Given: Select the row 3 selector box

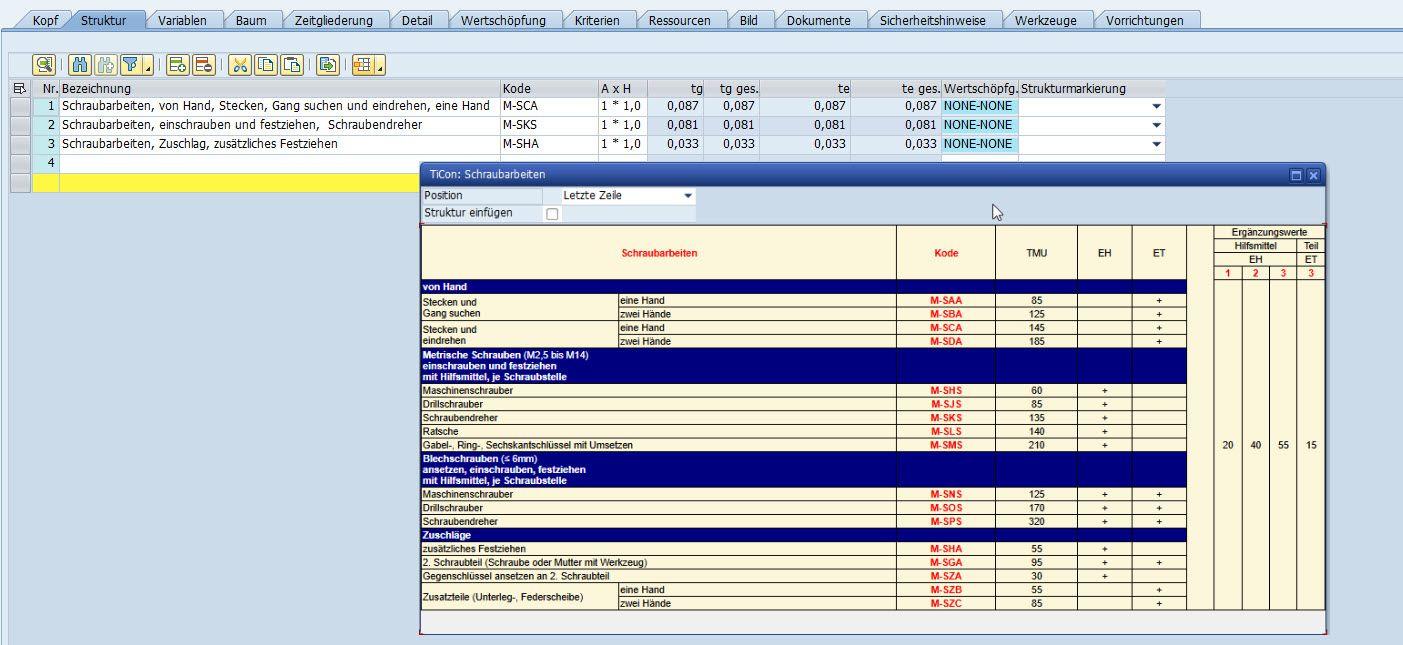Looking at the screenshot, I should pos(20,144).
